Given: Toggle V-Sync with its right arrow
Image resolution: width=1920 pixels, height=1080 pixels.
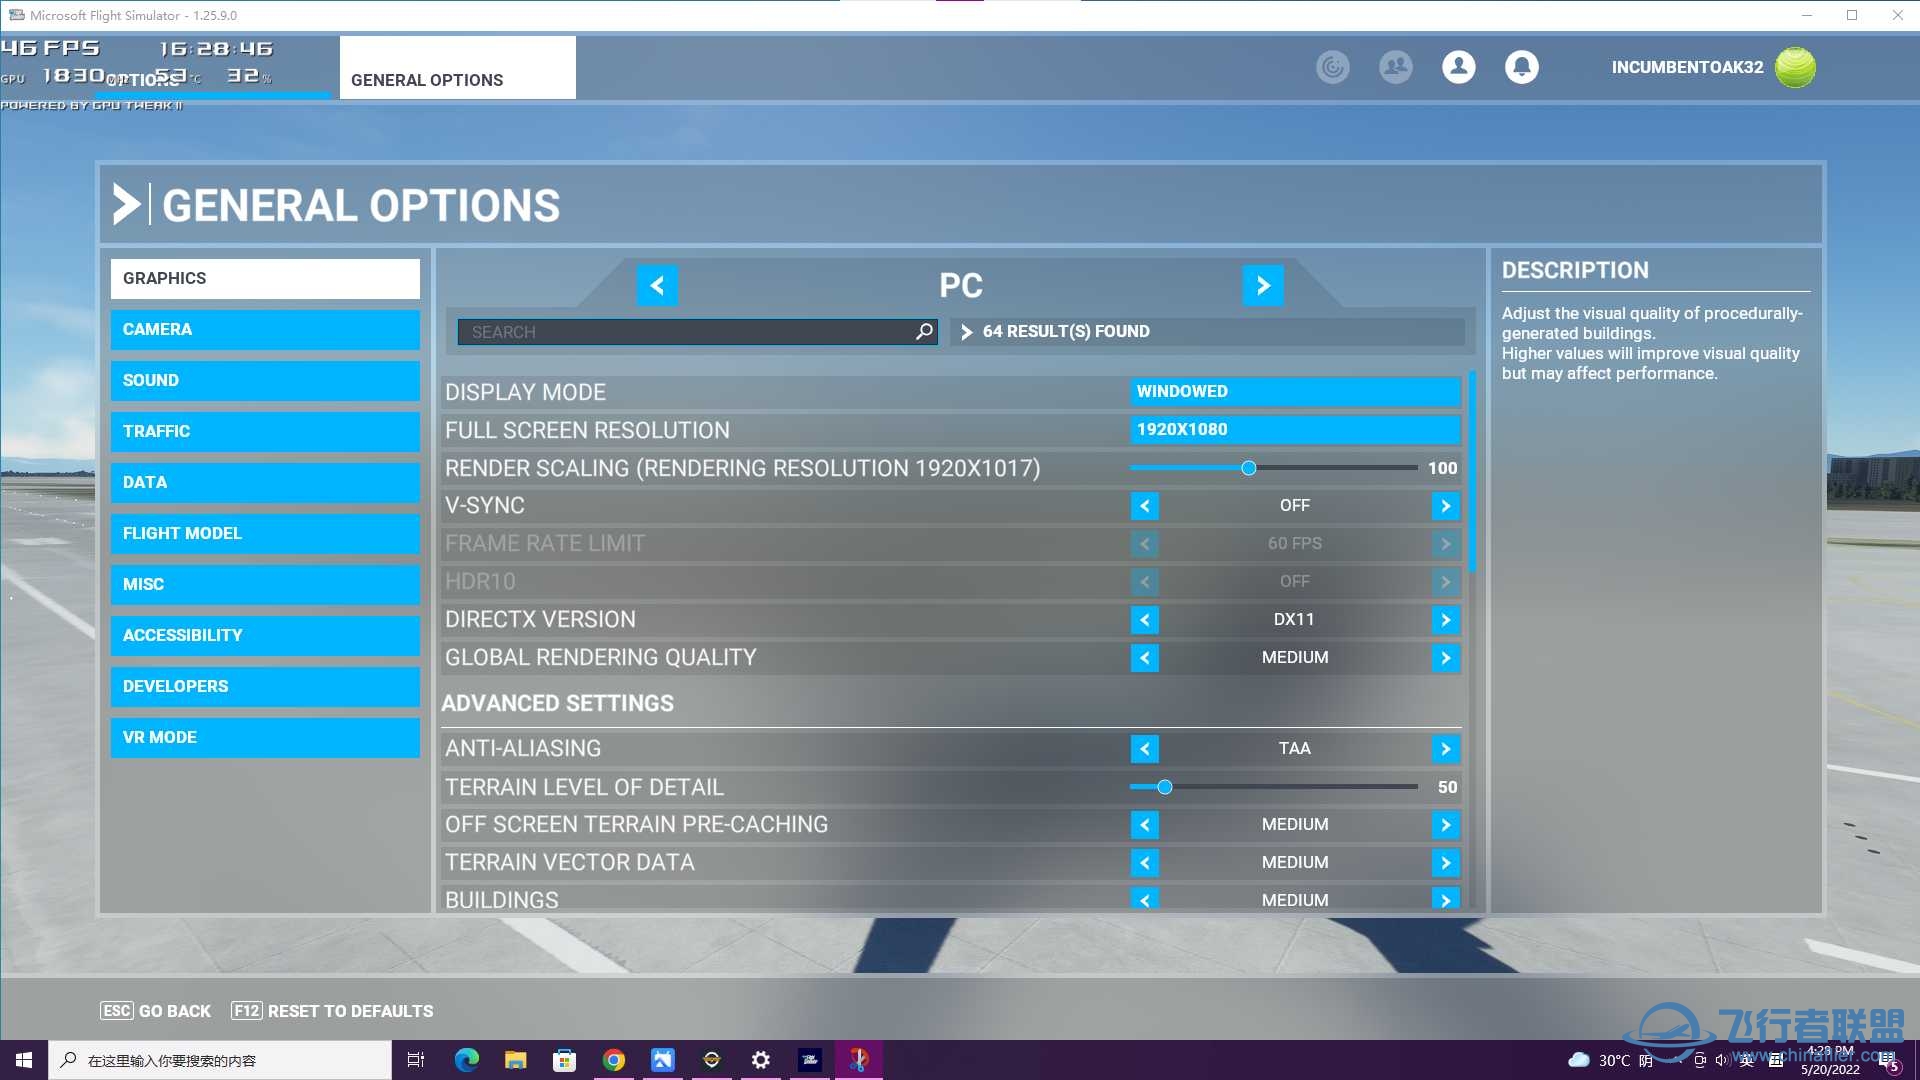Looking at the screenshot, I should coord(1445,506).
